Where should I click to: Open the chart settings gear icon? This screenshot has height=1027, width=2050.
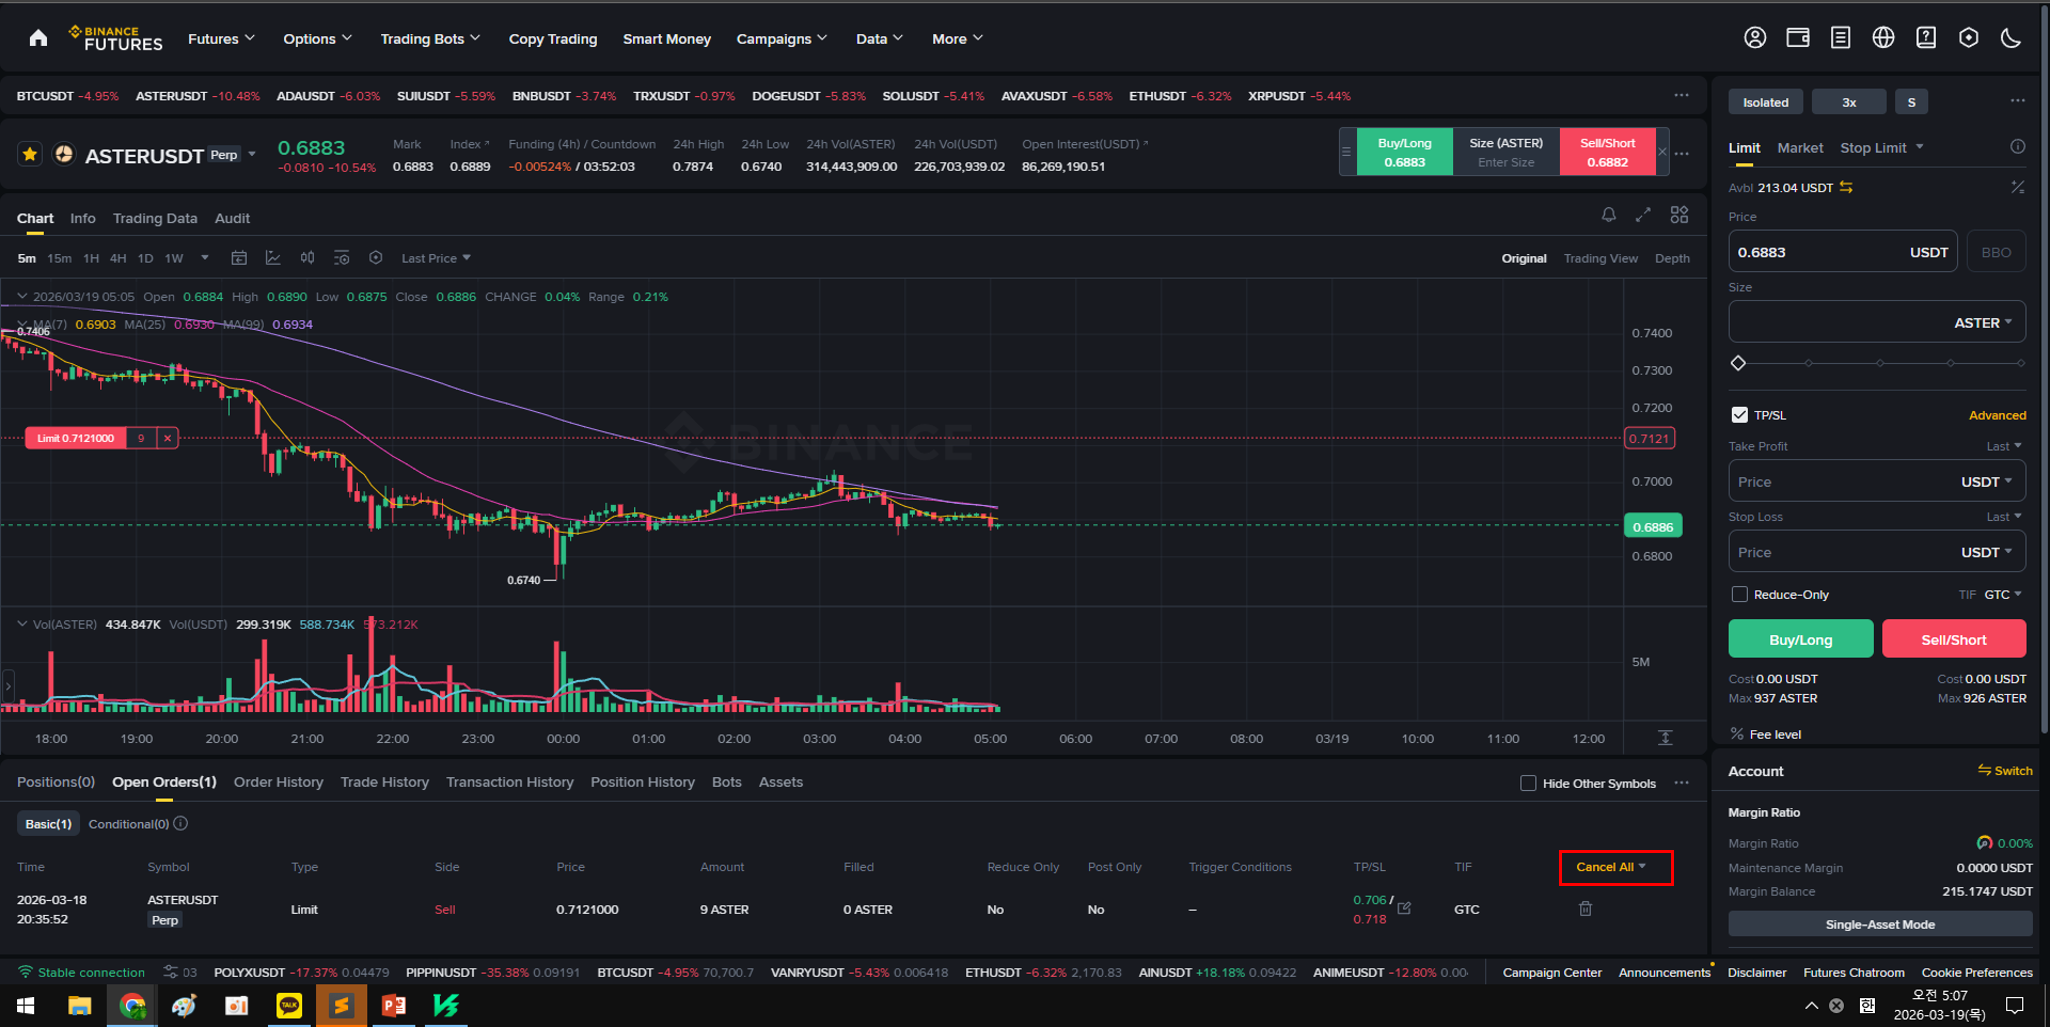376,258
